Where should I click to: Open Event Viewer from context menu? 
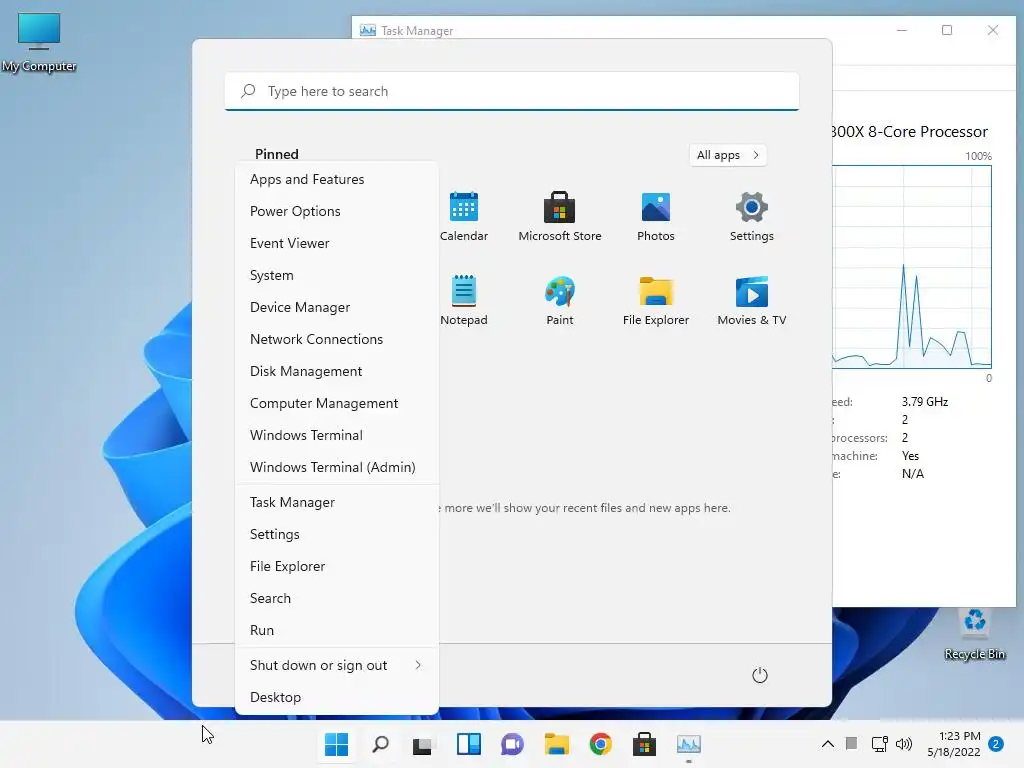(336, 243)
